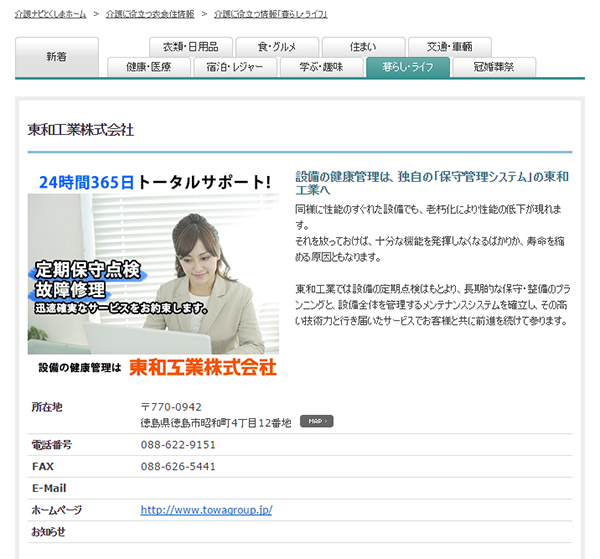Click the paragraph starting 東和工業では設備の定期点検
Viewport: 600px width, 559px height.
(432, 305)
